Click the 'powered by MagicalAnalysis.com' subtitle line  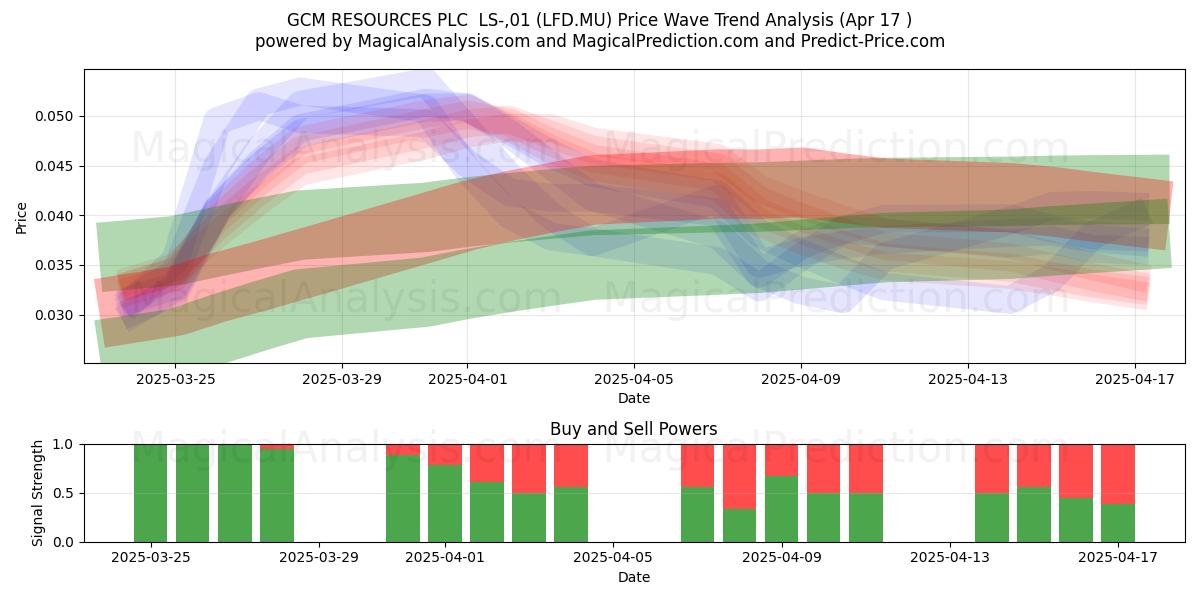point(600,41)
